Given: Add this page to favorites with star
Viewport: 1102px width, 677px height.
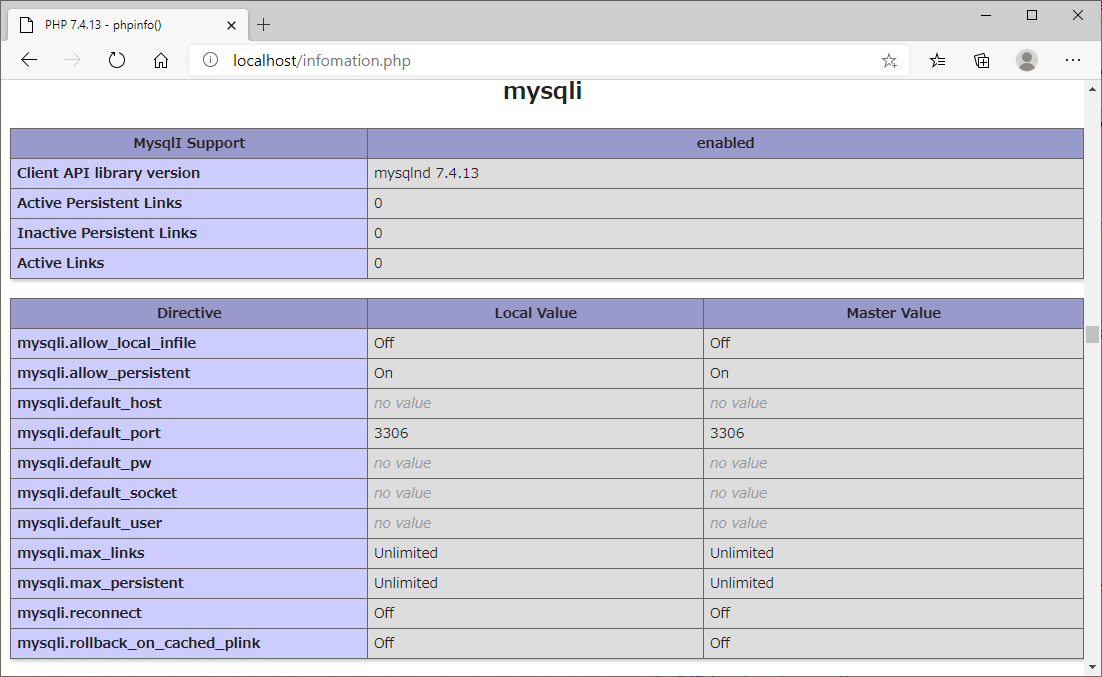Looking at the screenshot, I should (x=889, y=60).
